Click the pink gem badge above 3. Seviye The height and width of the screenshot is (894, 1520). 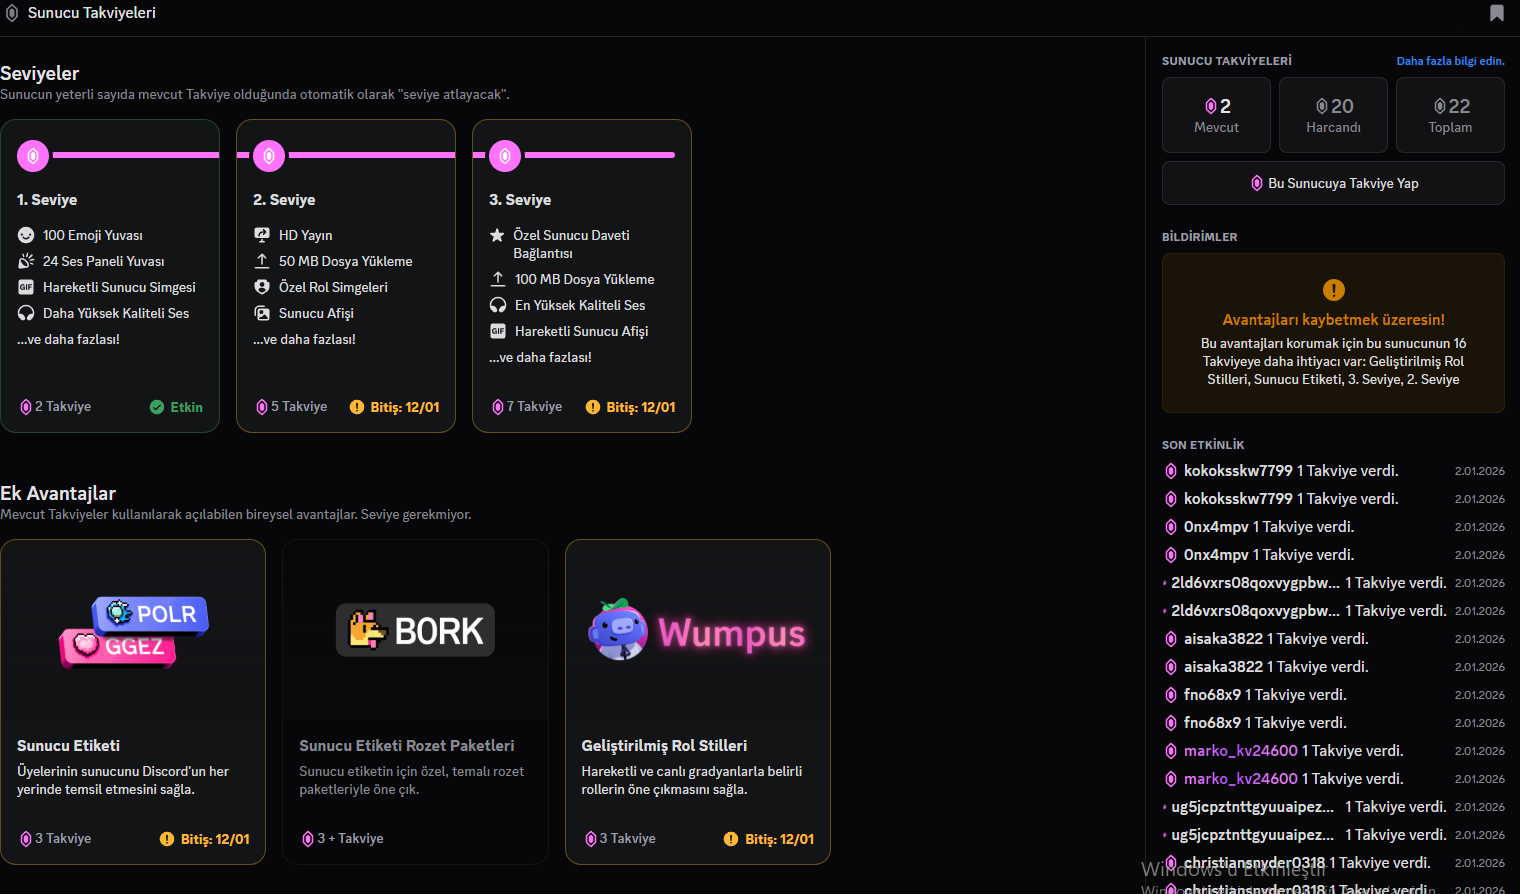(x=505, y=155)
